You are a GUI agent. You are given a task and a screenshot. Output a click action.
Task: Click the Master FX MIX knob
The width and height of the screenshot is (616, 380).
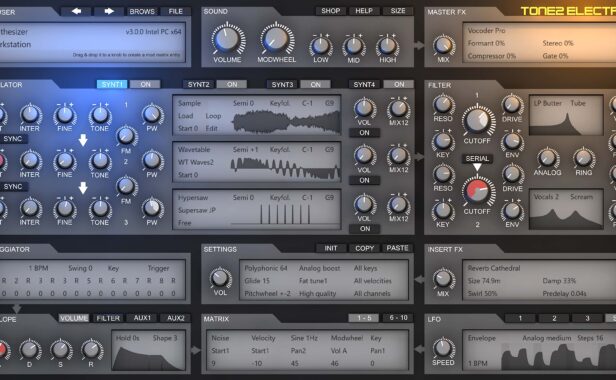click(x=443, y=45)
